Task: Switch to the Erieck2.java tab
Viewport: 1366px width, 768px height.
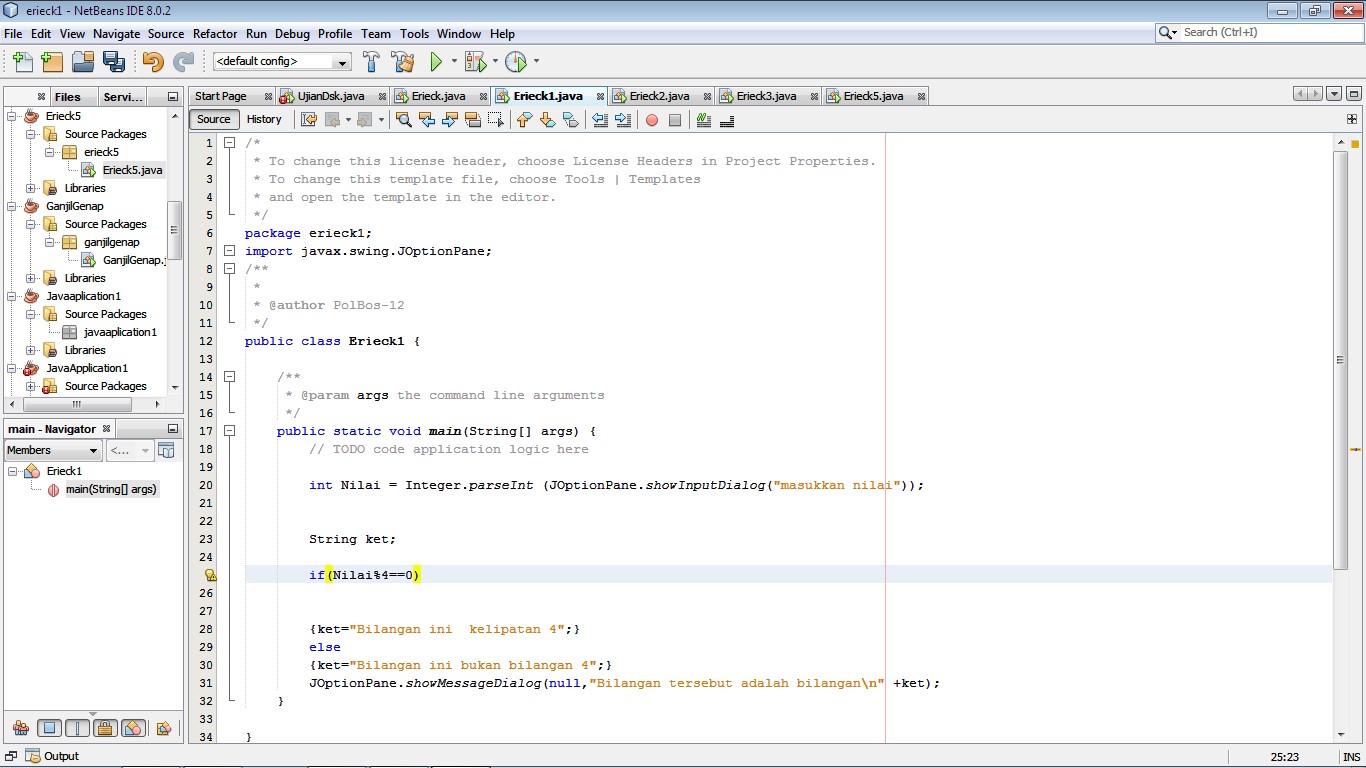Action: pos(660,95)
